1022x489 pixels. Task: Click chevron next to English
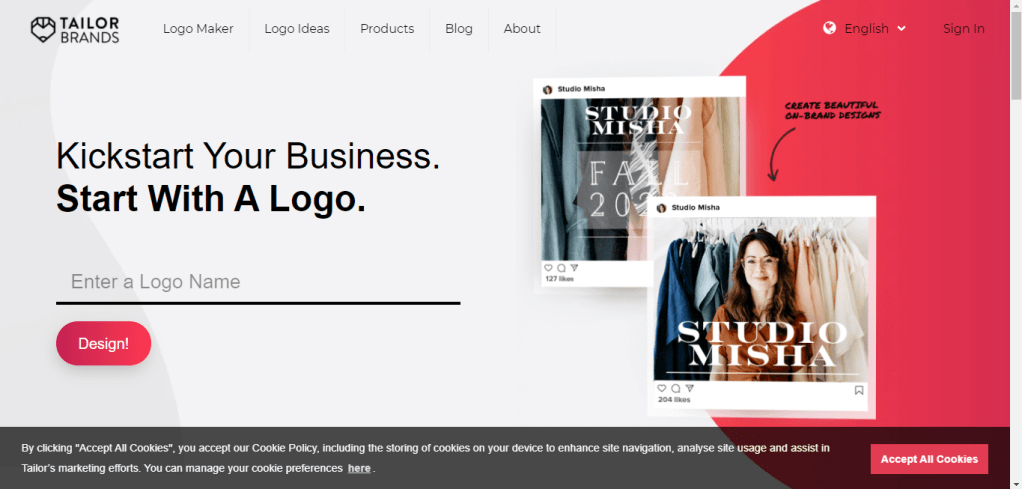coord(901,28)
